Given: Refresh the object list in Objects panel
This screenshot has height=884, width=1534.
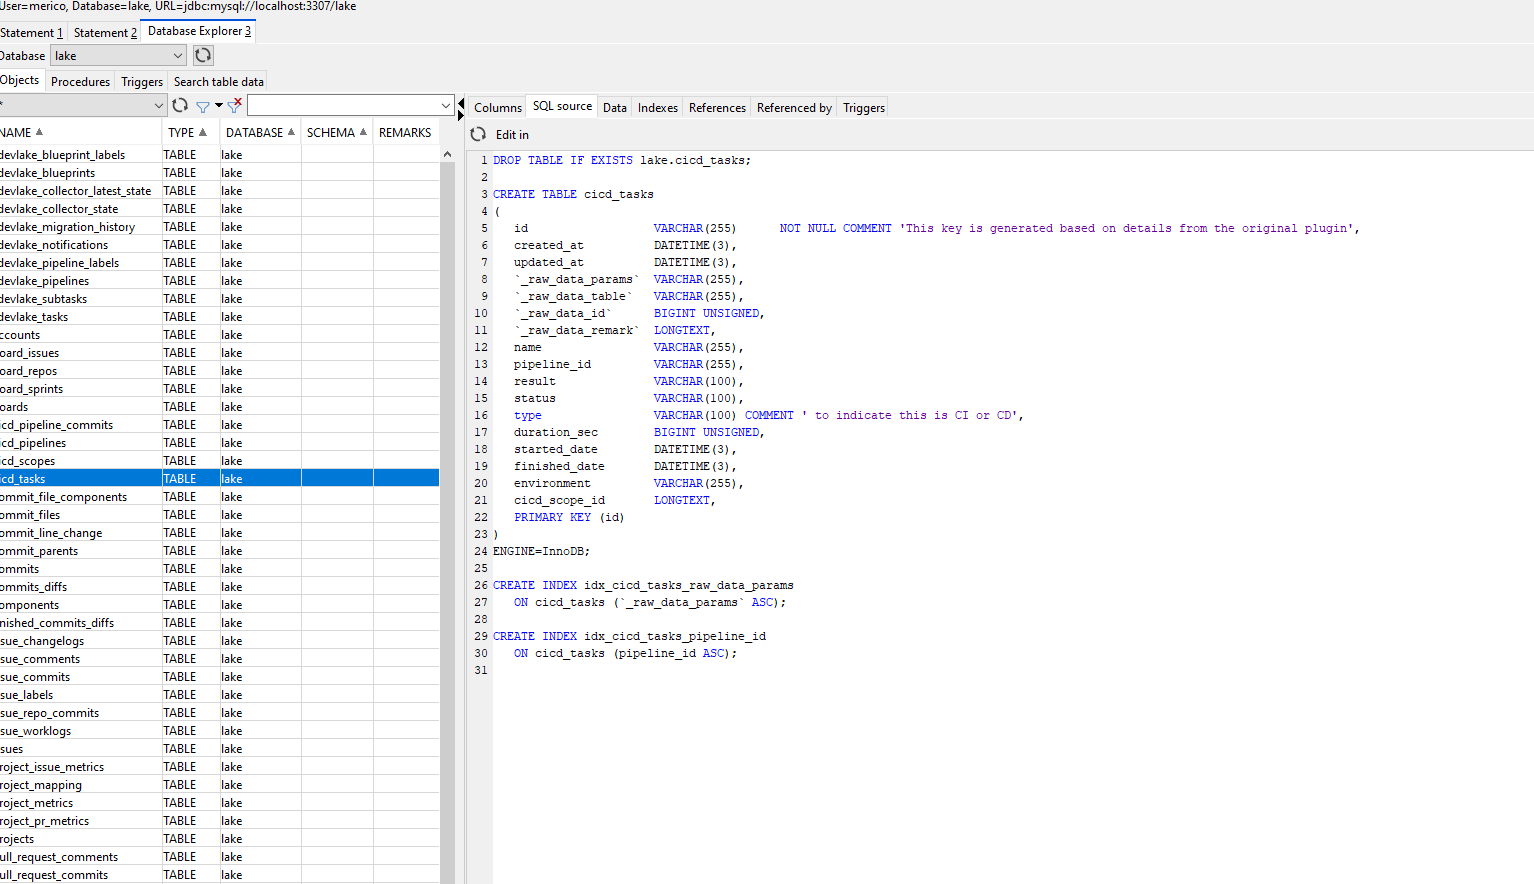Looking at the screenshot, I should [180, 105].
